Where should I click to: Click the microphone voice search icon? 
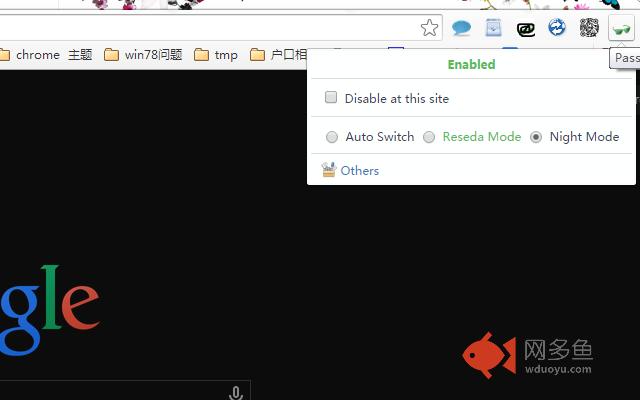click(x=236, y=393)
